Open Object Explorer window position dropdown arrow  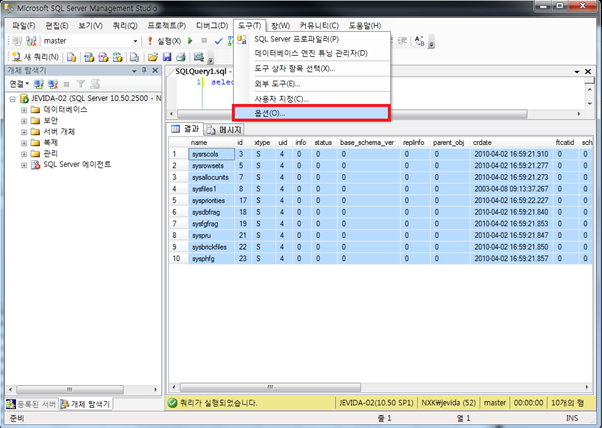[x=134, y=71]
